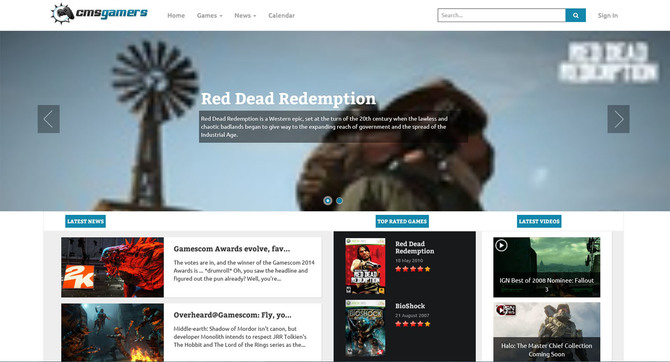Click the magnifier search button
The width and height of the screenshot is (670, 362).
pyautogui.click(x=576, y=15)
